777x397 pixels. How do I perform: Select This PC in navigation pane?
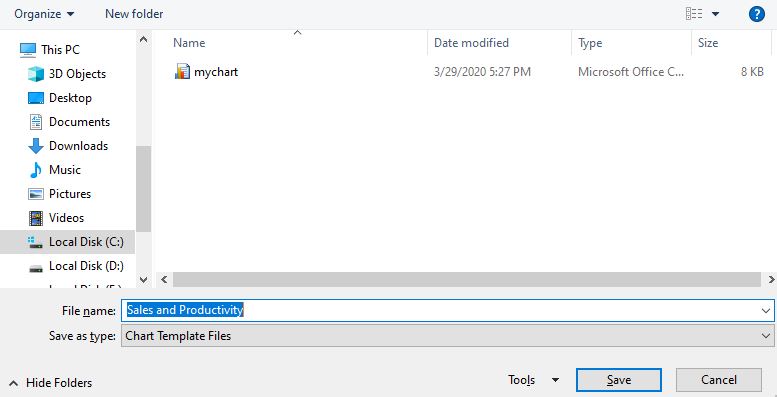[60, 50]
